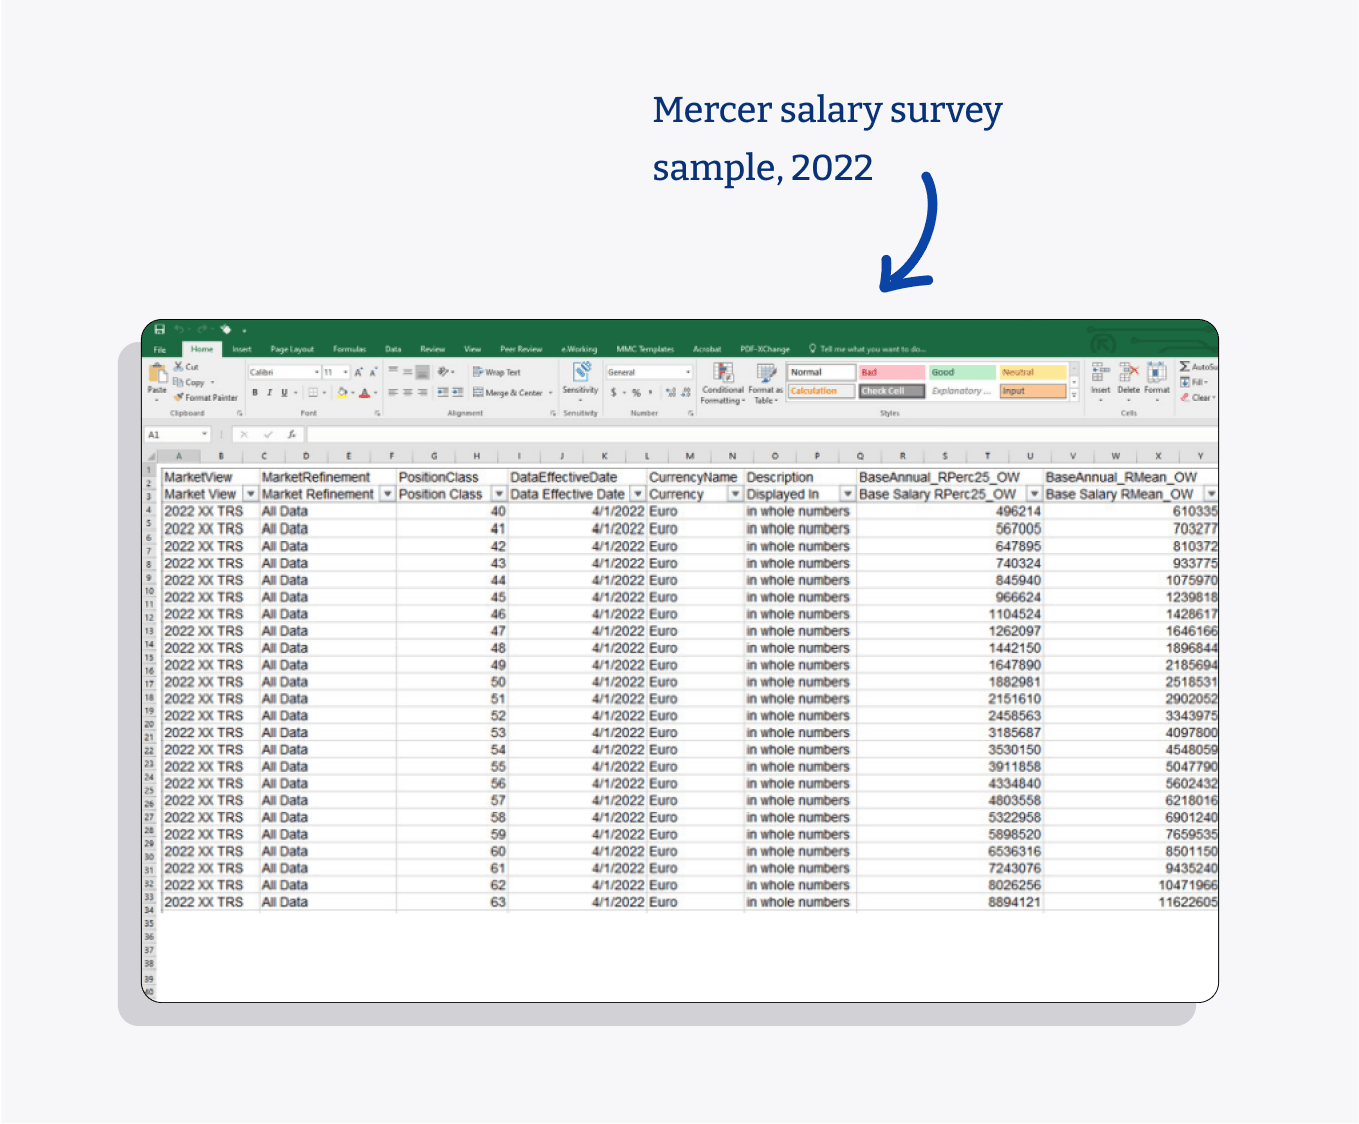Open the Font Color dropdown arrow
1359x1124 pixels.
tap(375, 393)
